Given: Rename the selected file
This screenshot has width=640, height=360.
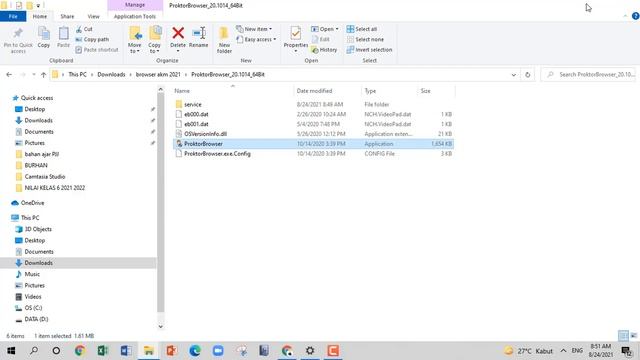Looking at the screenshot, I should point(199,38).
